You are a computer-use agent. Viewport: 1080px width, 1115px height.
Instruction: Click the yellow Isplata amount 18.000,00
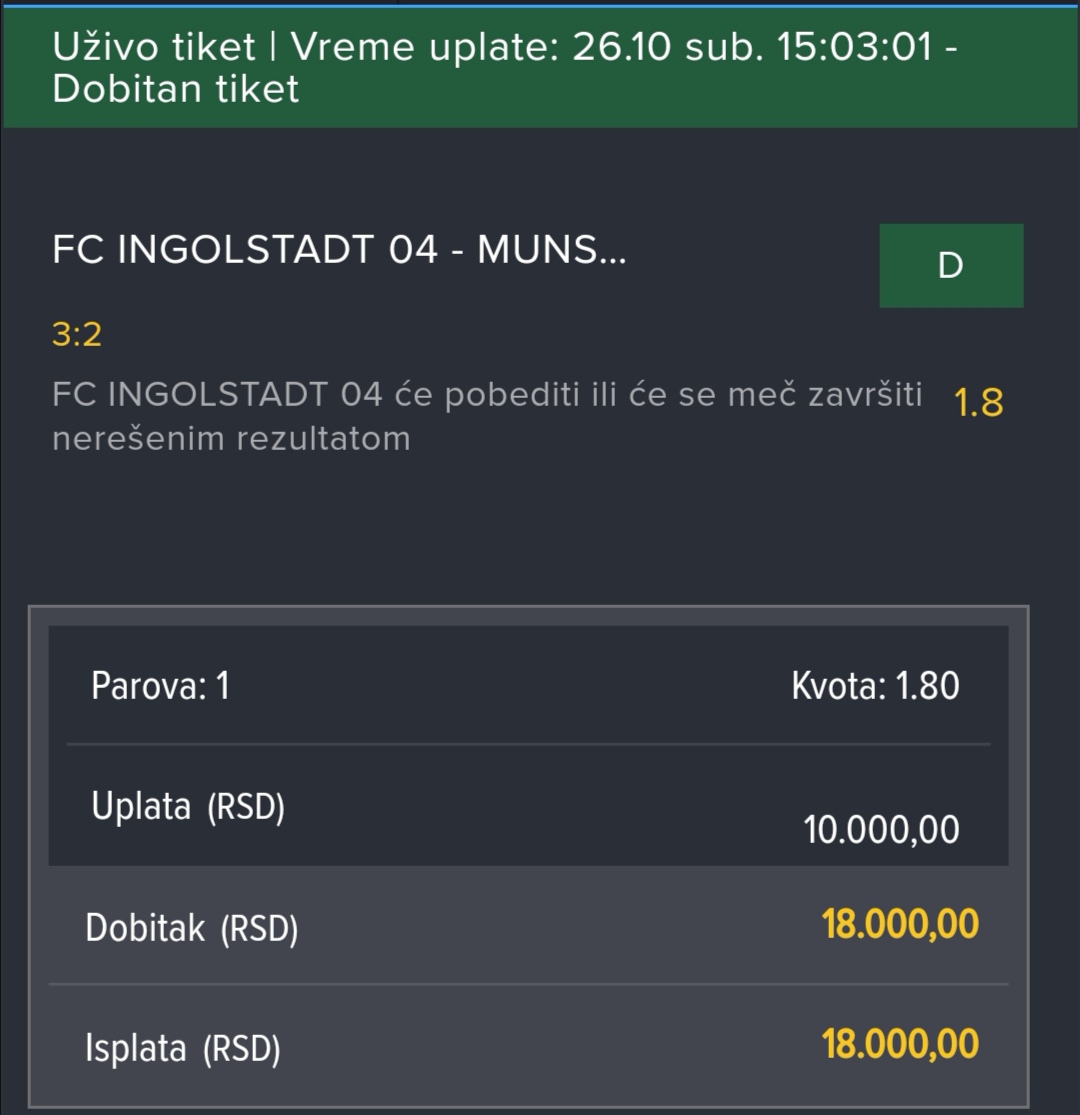(900, 1044)
